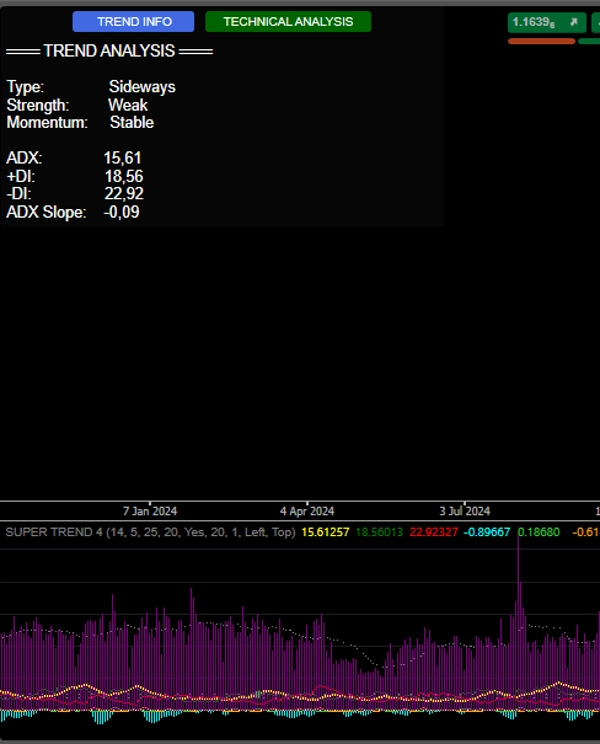Click the orange bar under the price button

541,41
